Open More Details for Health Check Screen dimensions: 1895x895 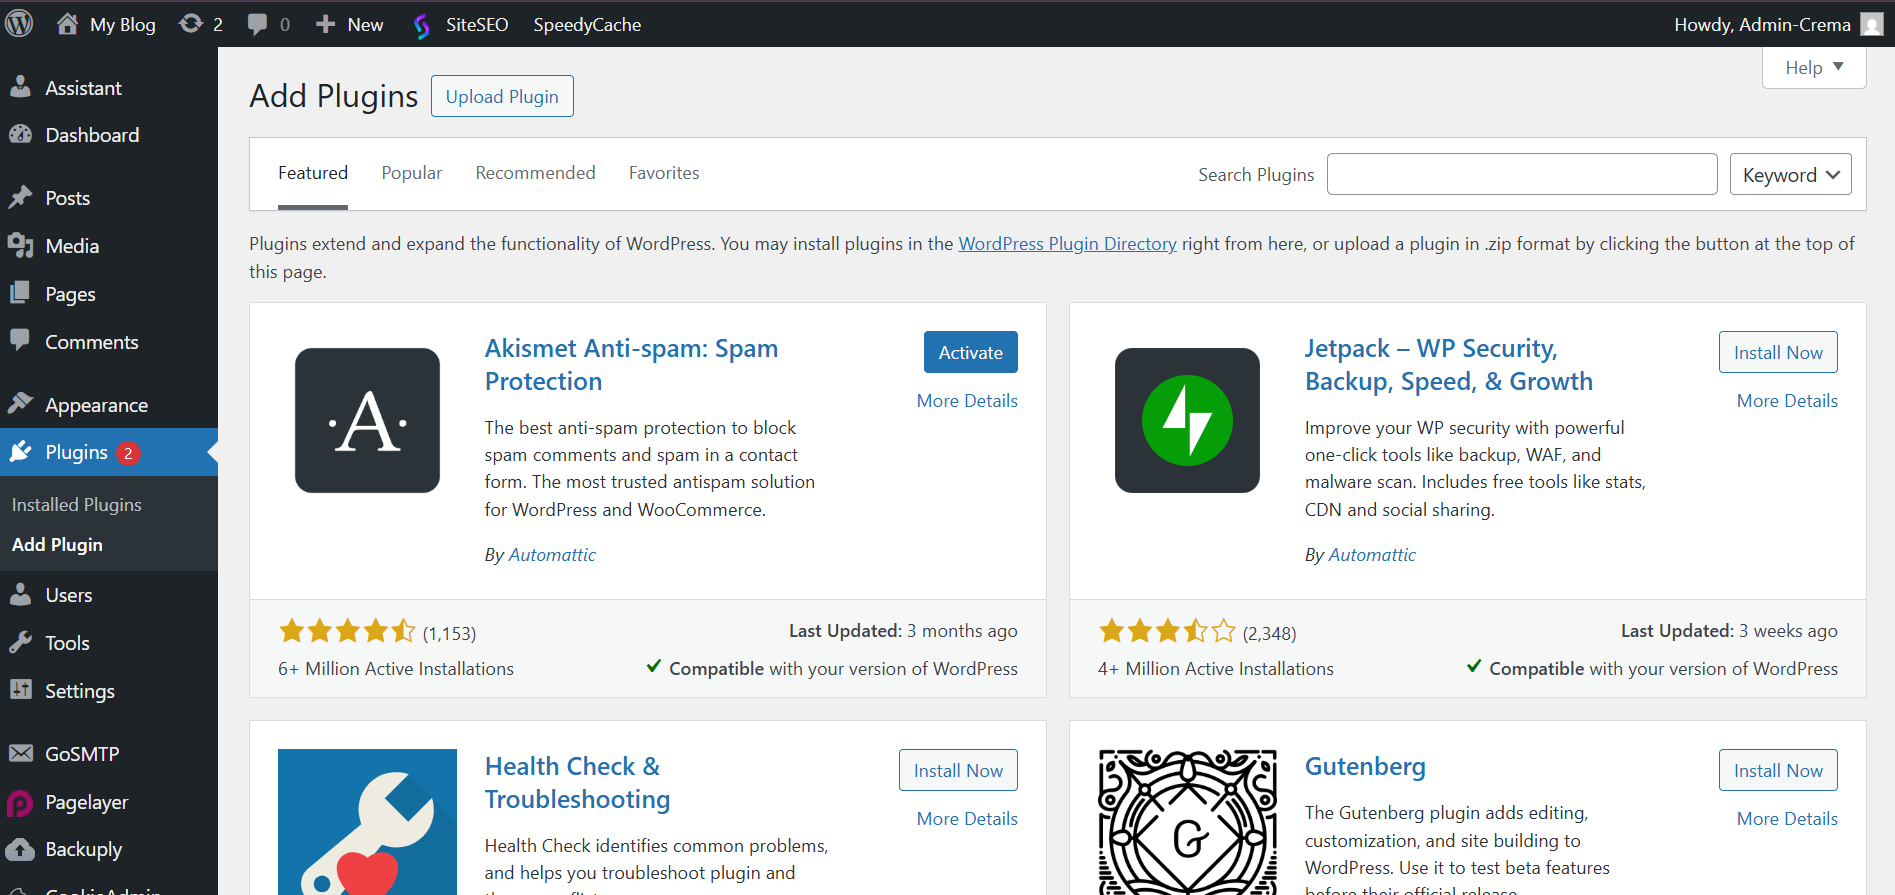click(x=967, y=818)
